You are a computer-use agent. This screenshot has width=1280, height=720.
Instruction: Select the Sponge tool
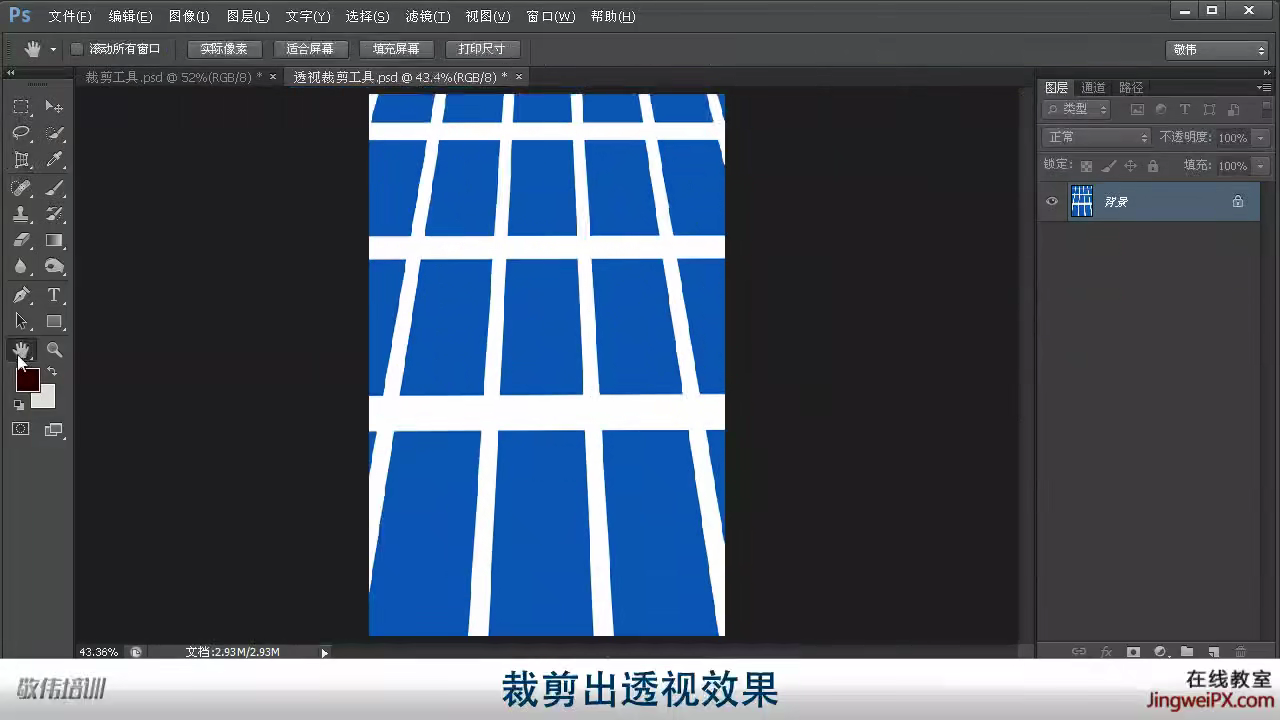54,267
